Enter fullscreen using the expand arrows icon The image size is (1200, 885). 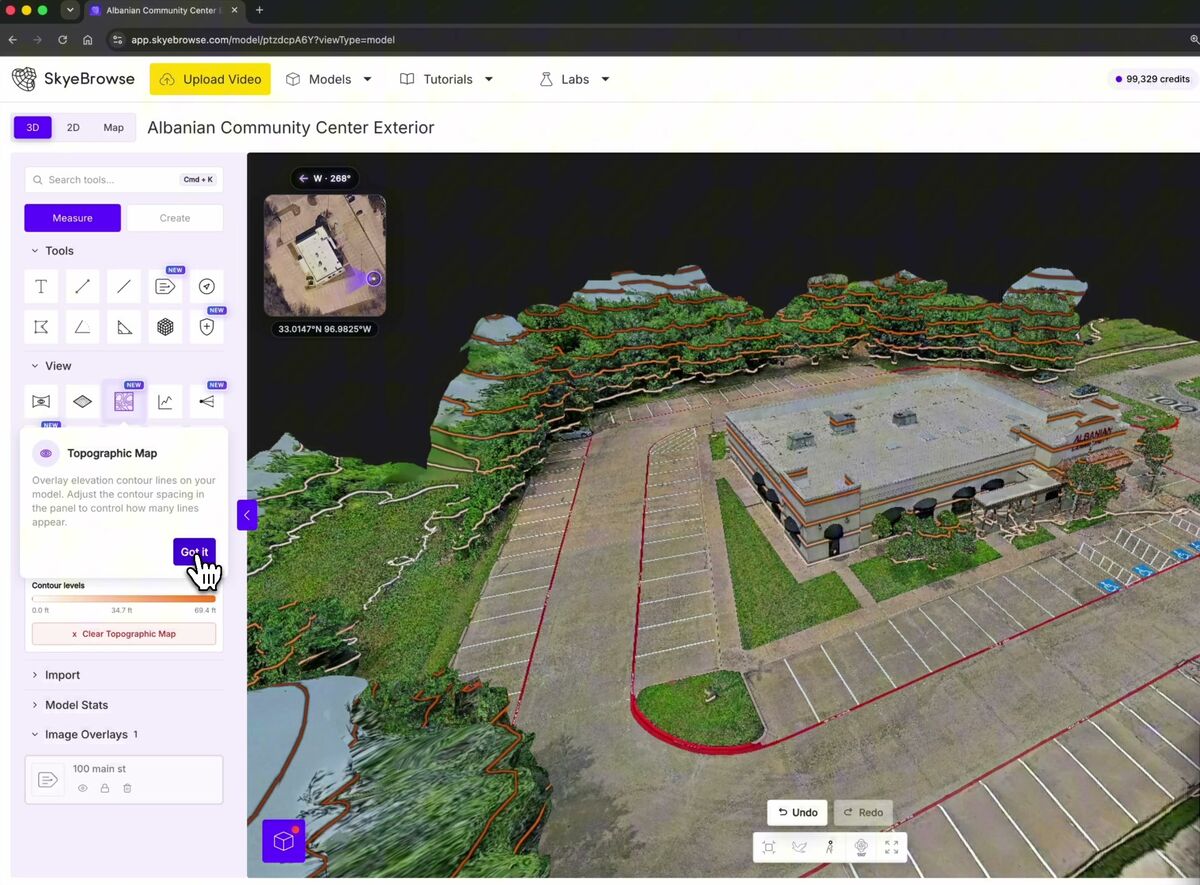tap(891, 847)
